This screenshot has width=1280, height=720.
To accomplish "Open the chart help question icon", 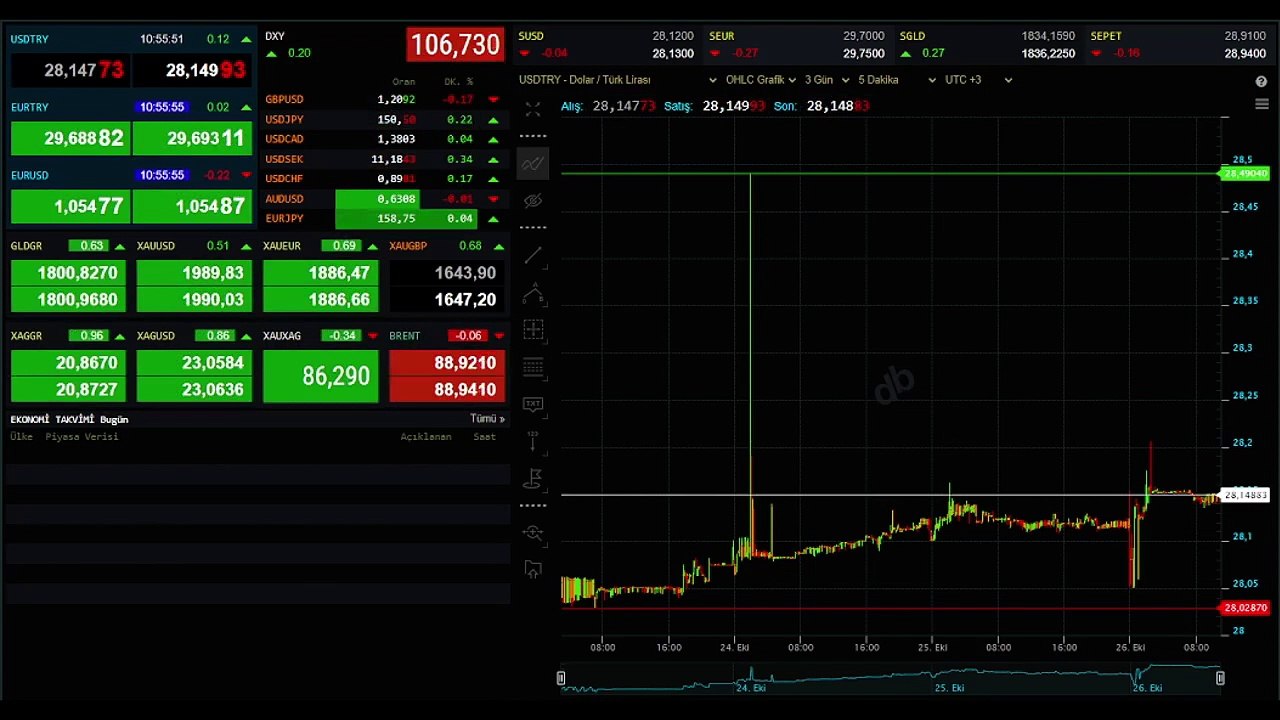I will (1261, 81).
